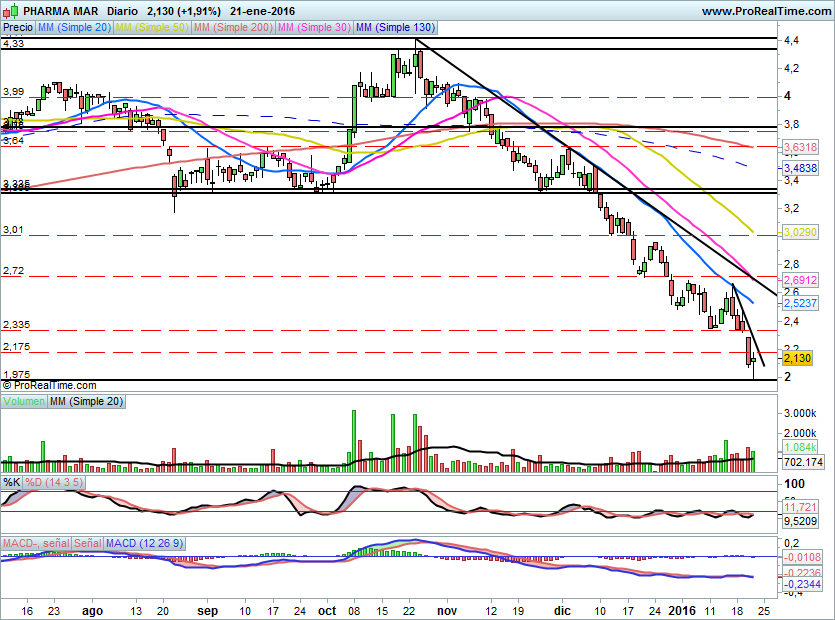Click the 2,335 level label
Image resolution: width=835 pixels, height=620 pixels.
17,325
